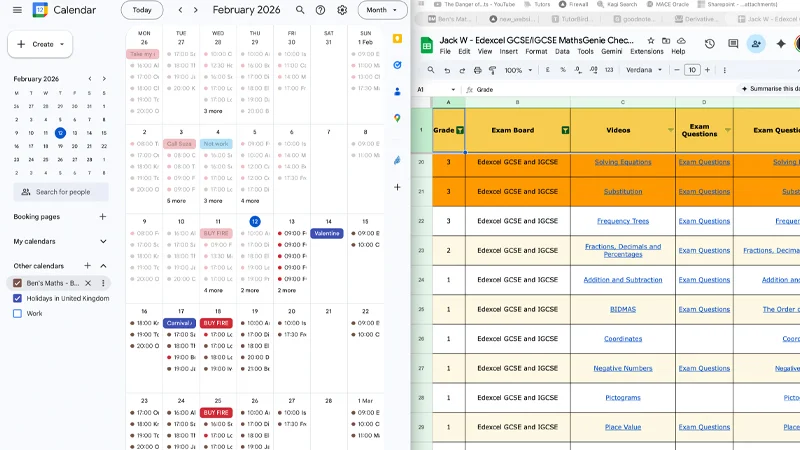Select Paint format tool in Sheets
Viewport: 800px width, 450px height.
pos(492,70)
